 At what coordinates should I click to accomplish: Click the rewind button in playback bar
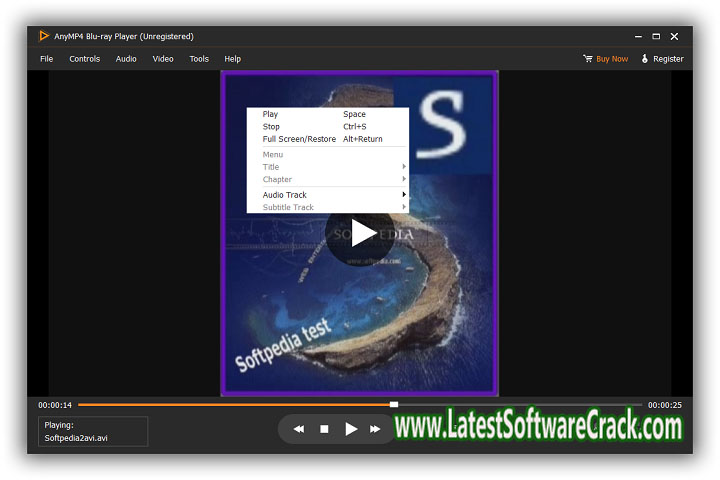(x=298, y=429)
